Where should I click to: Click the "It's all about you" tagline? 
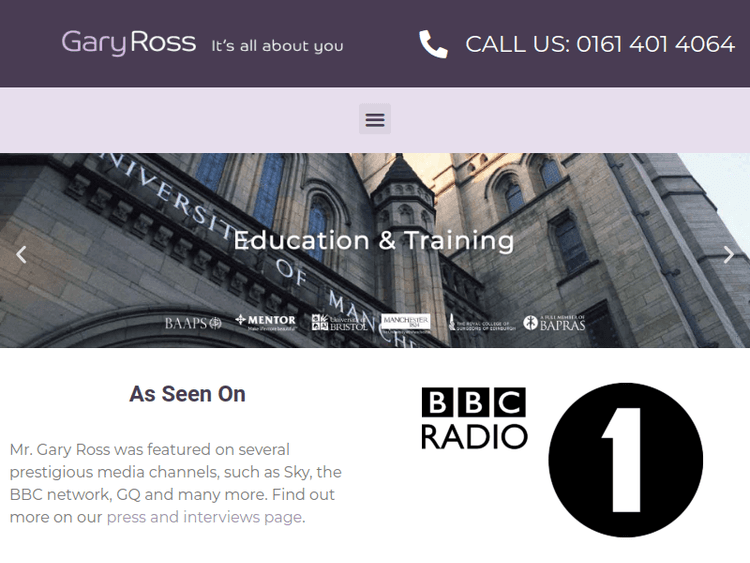coord(277,46)
